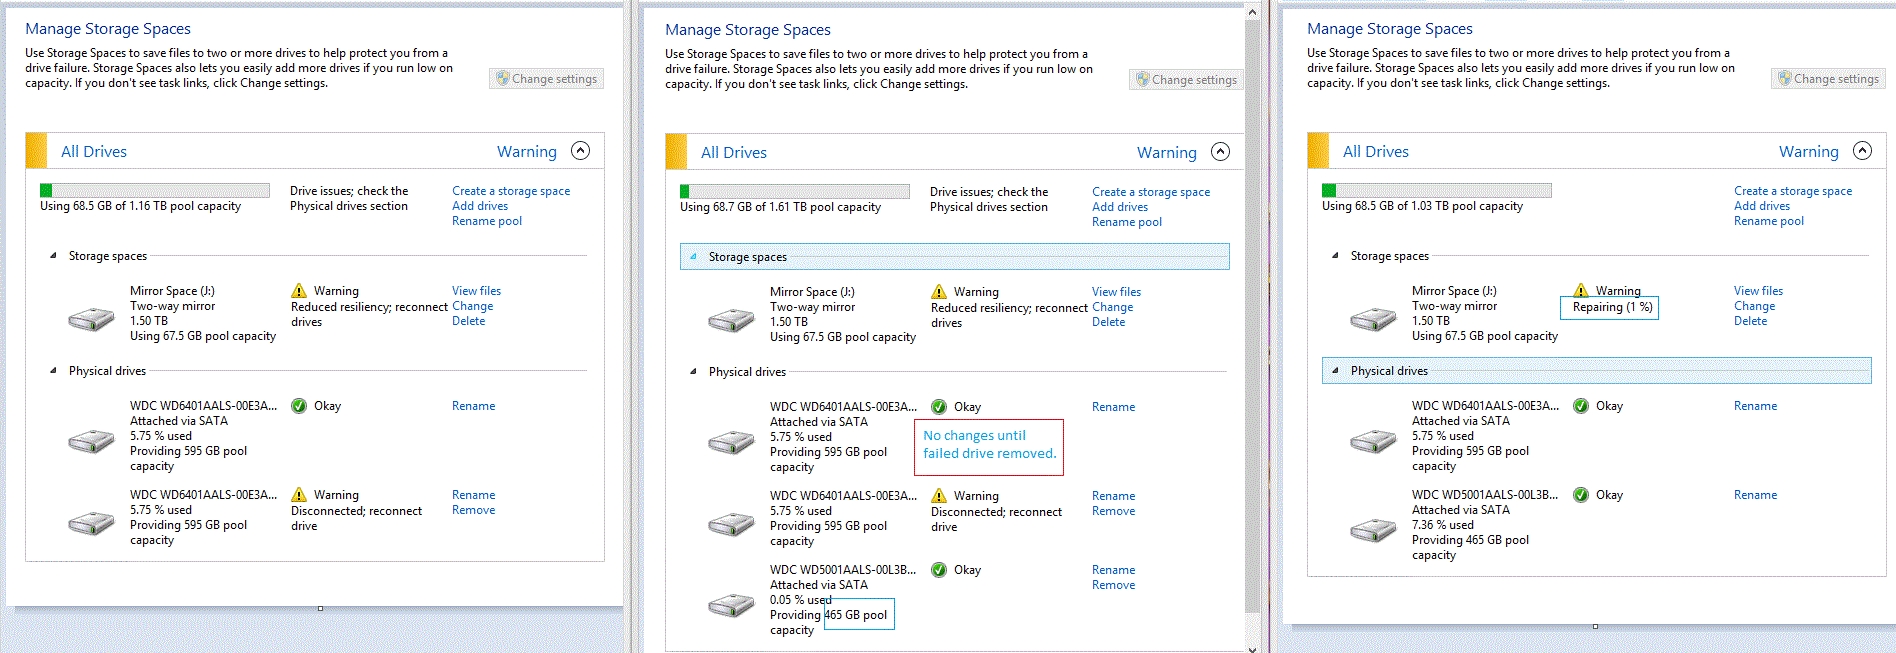Click warning icon of disconnected drive in 1.61 TB pool
1896x653 pixels.
939,496
